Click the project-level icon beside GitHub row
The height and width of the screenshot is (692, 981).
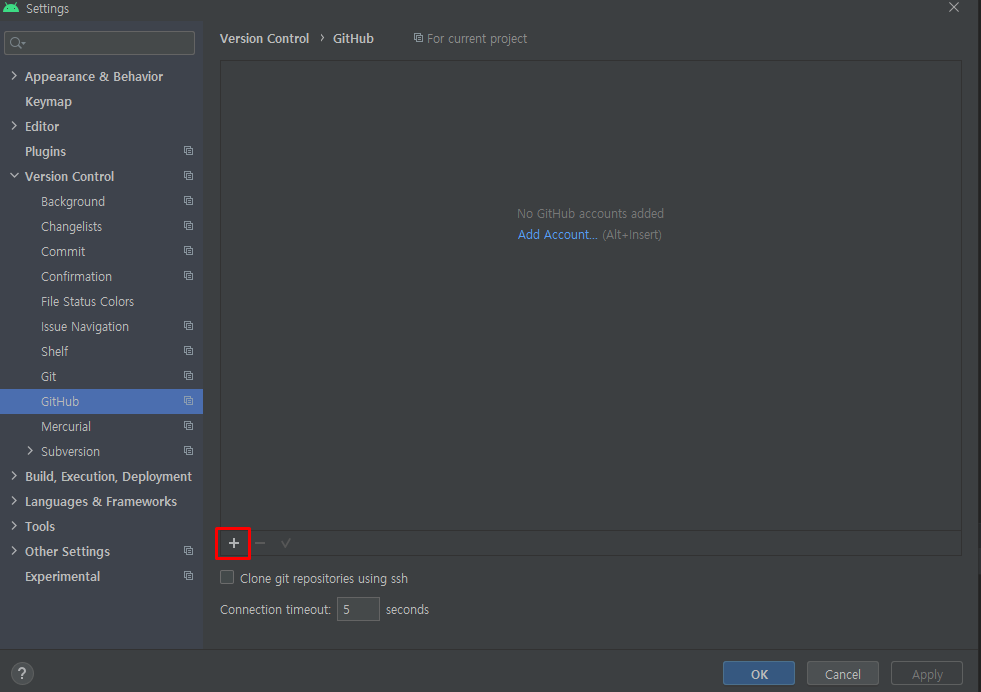click(x=188, y=401)
